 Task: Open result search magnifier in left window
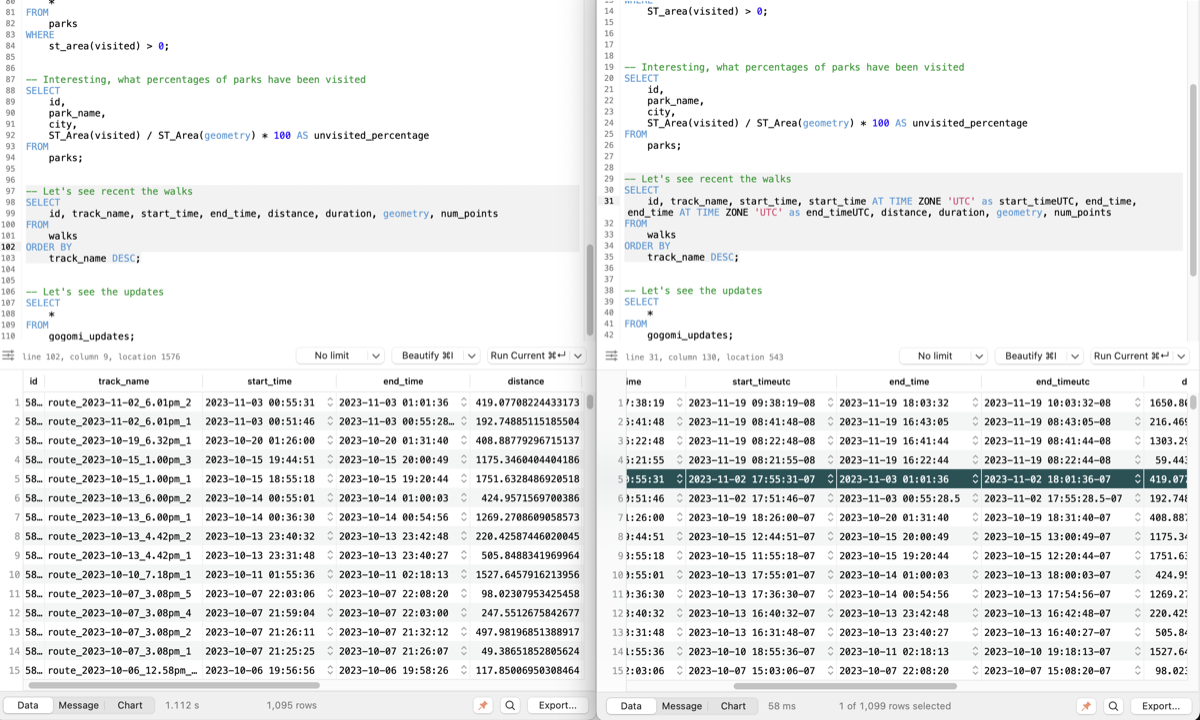pyautogui.click(x=510, y=705)
